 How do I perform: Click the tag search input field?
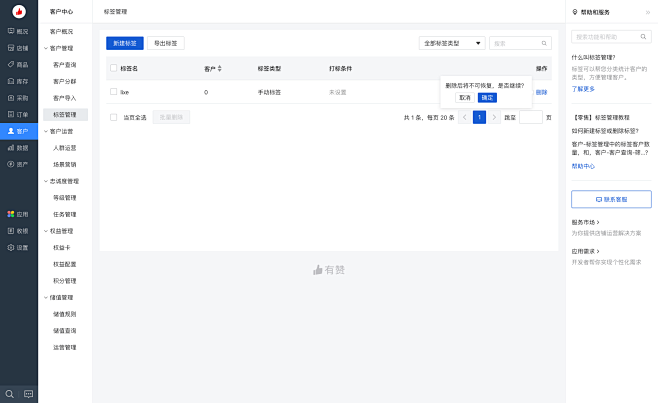(x=516, y=43)
